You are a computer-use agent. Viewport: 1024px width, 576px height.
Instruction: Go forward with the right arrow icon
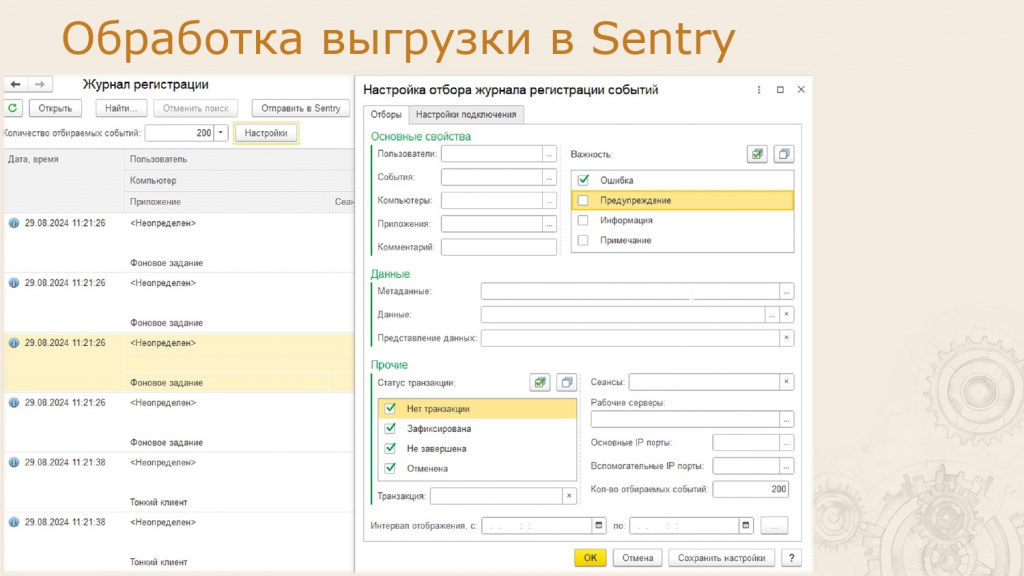click(40, 84)
